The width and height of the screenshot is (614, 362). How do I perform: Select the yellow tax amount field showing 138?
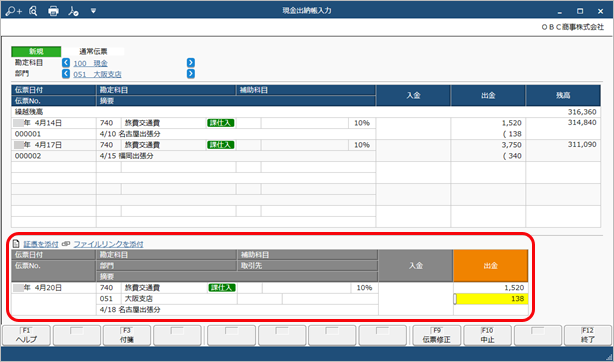(x=491, y=299)
